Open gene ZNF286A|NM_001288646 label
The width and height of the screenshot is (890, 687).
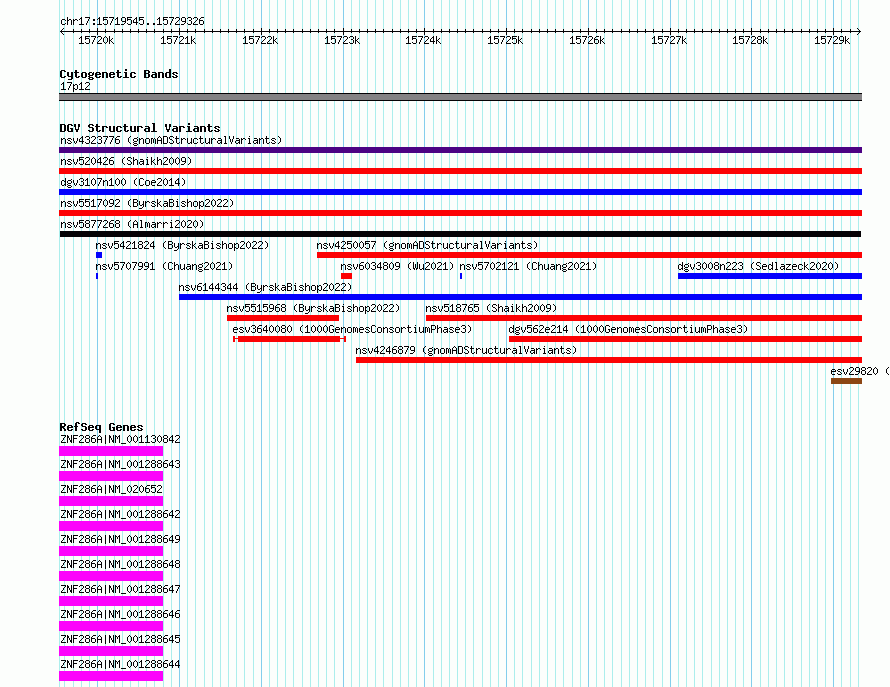120,614
